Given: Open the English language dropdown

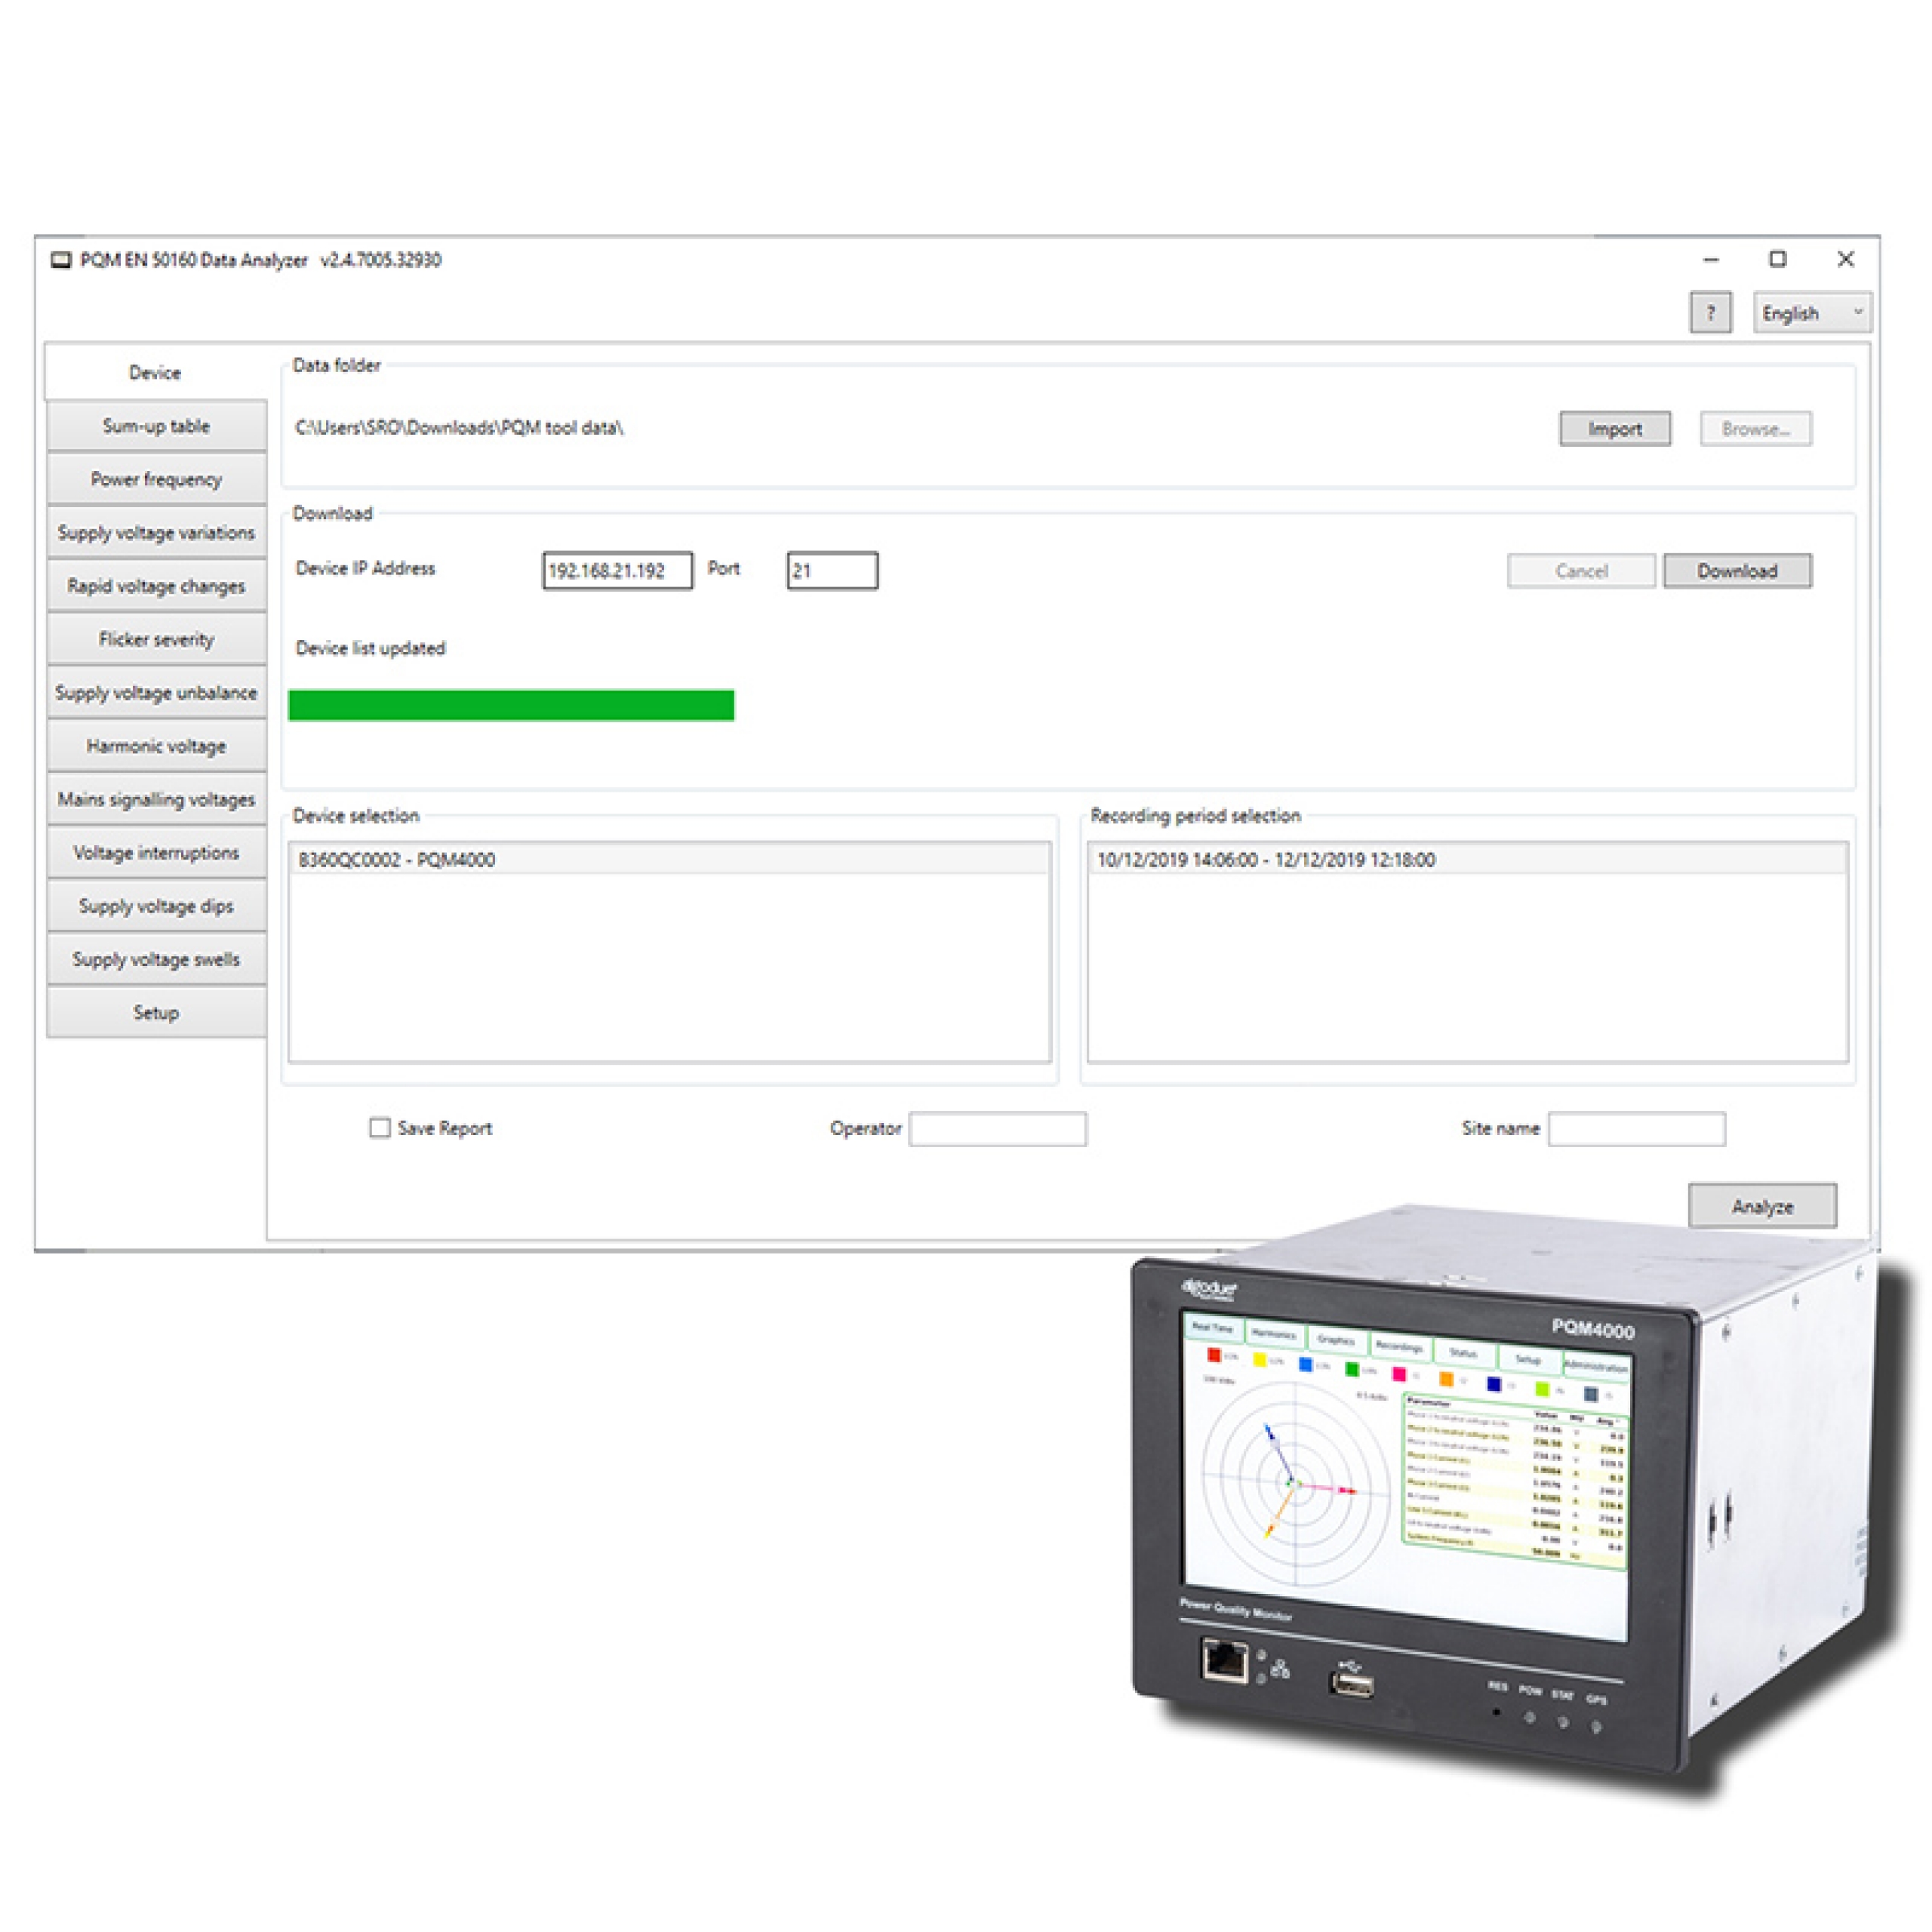Looking at the screenshot, I should point(1811,313).
